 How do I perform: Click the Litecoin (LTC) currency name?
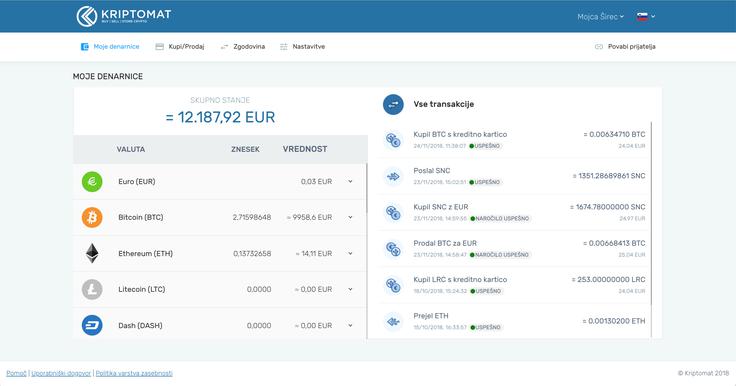pyautogui.click(x=142, y=289)
